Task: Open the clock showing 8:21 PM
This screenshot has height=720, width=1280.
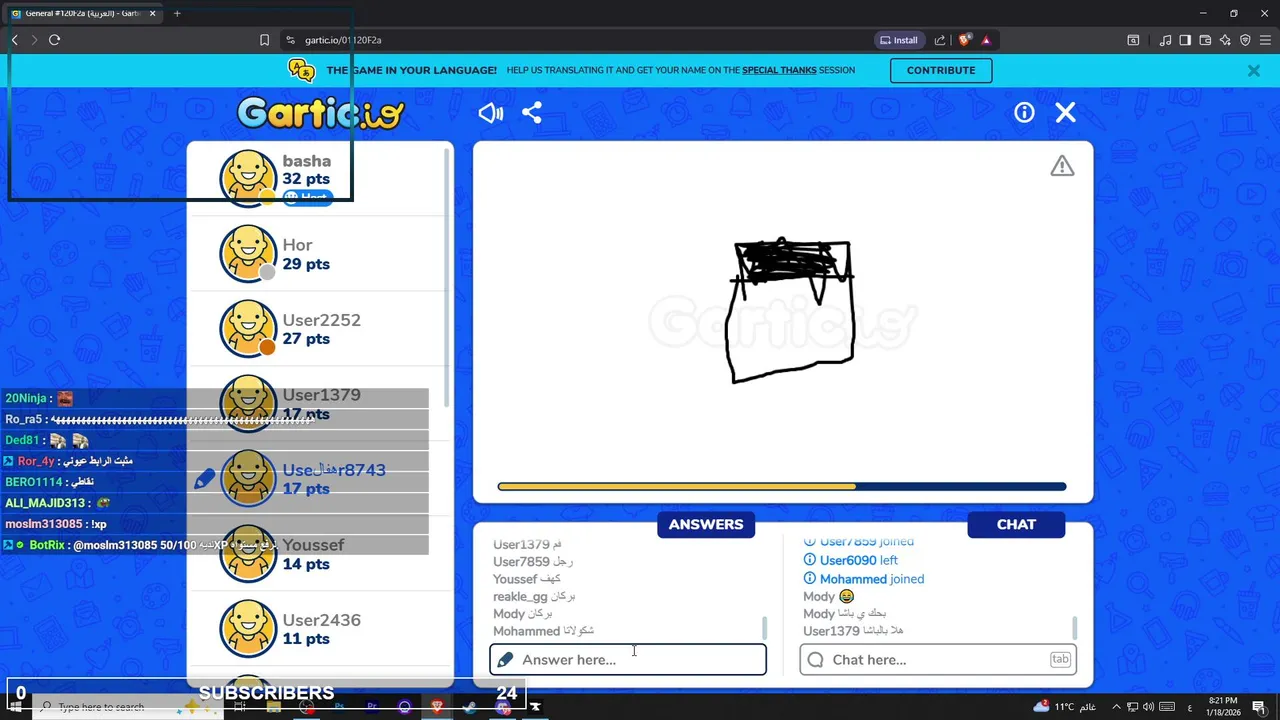Action: click(1222, 707)
